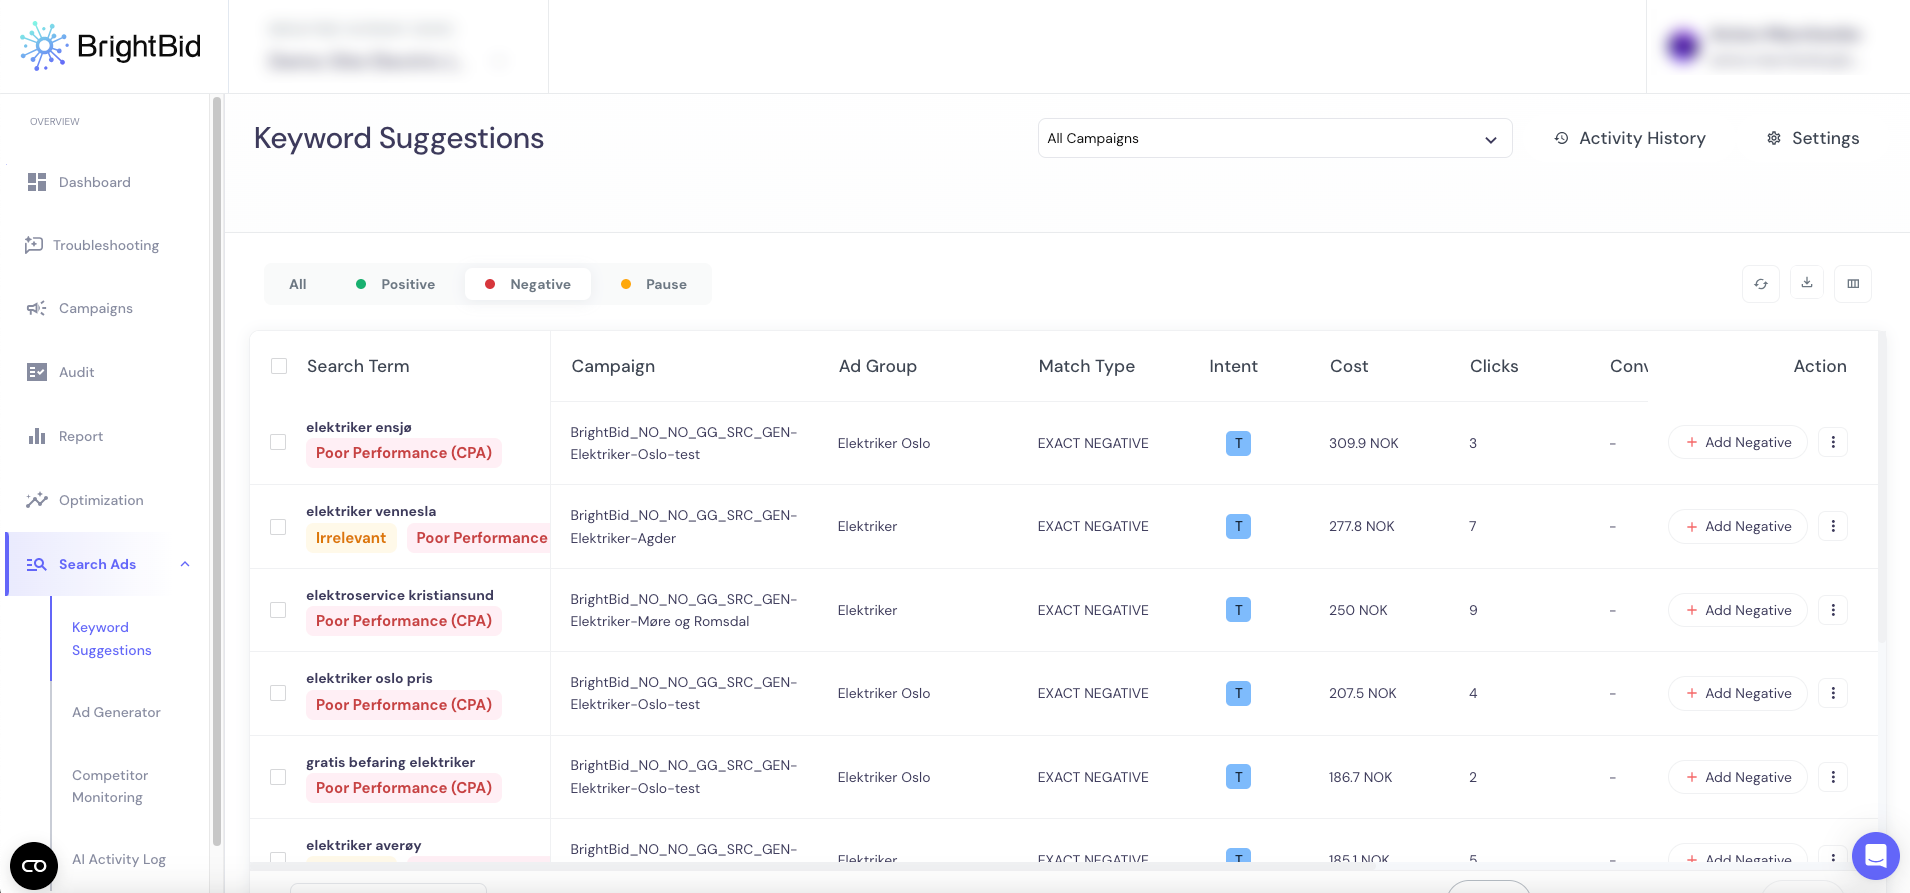Image resolution: width=1910 pixels, height=893 pixels.
Task: Click Poor Performance (CPA) tag on elektriker ensjø
Action: click(404, 453)
